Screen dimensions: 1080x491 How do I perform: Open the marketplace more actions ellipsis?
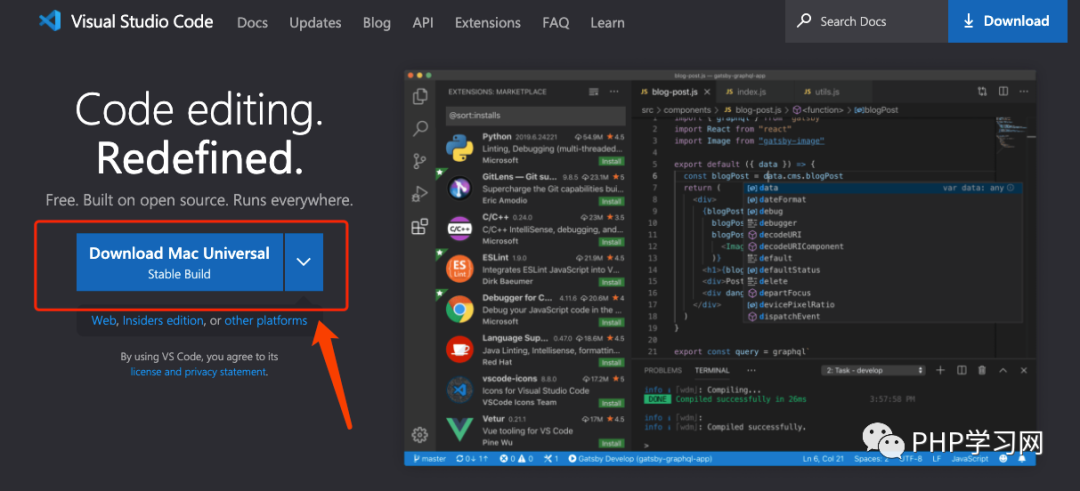click(x=615, y=92)
